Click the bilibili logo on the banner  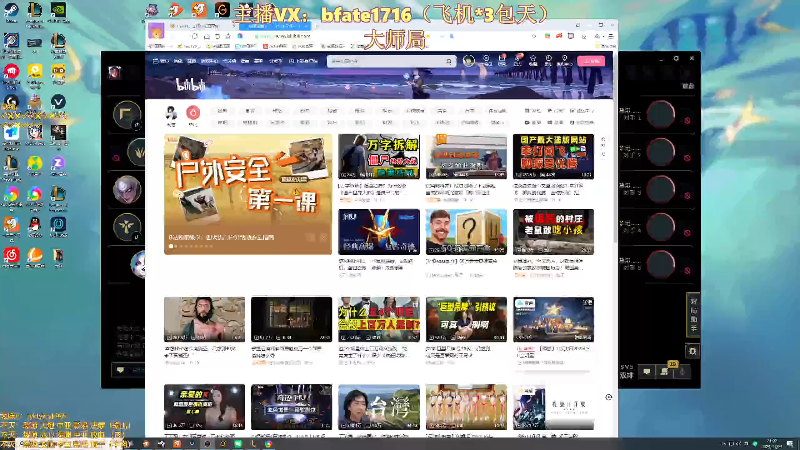coord(190,85)
